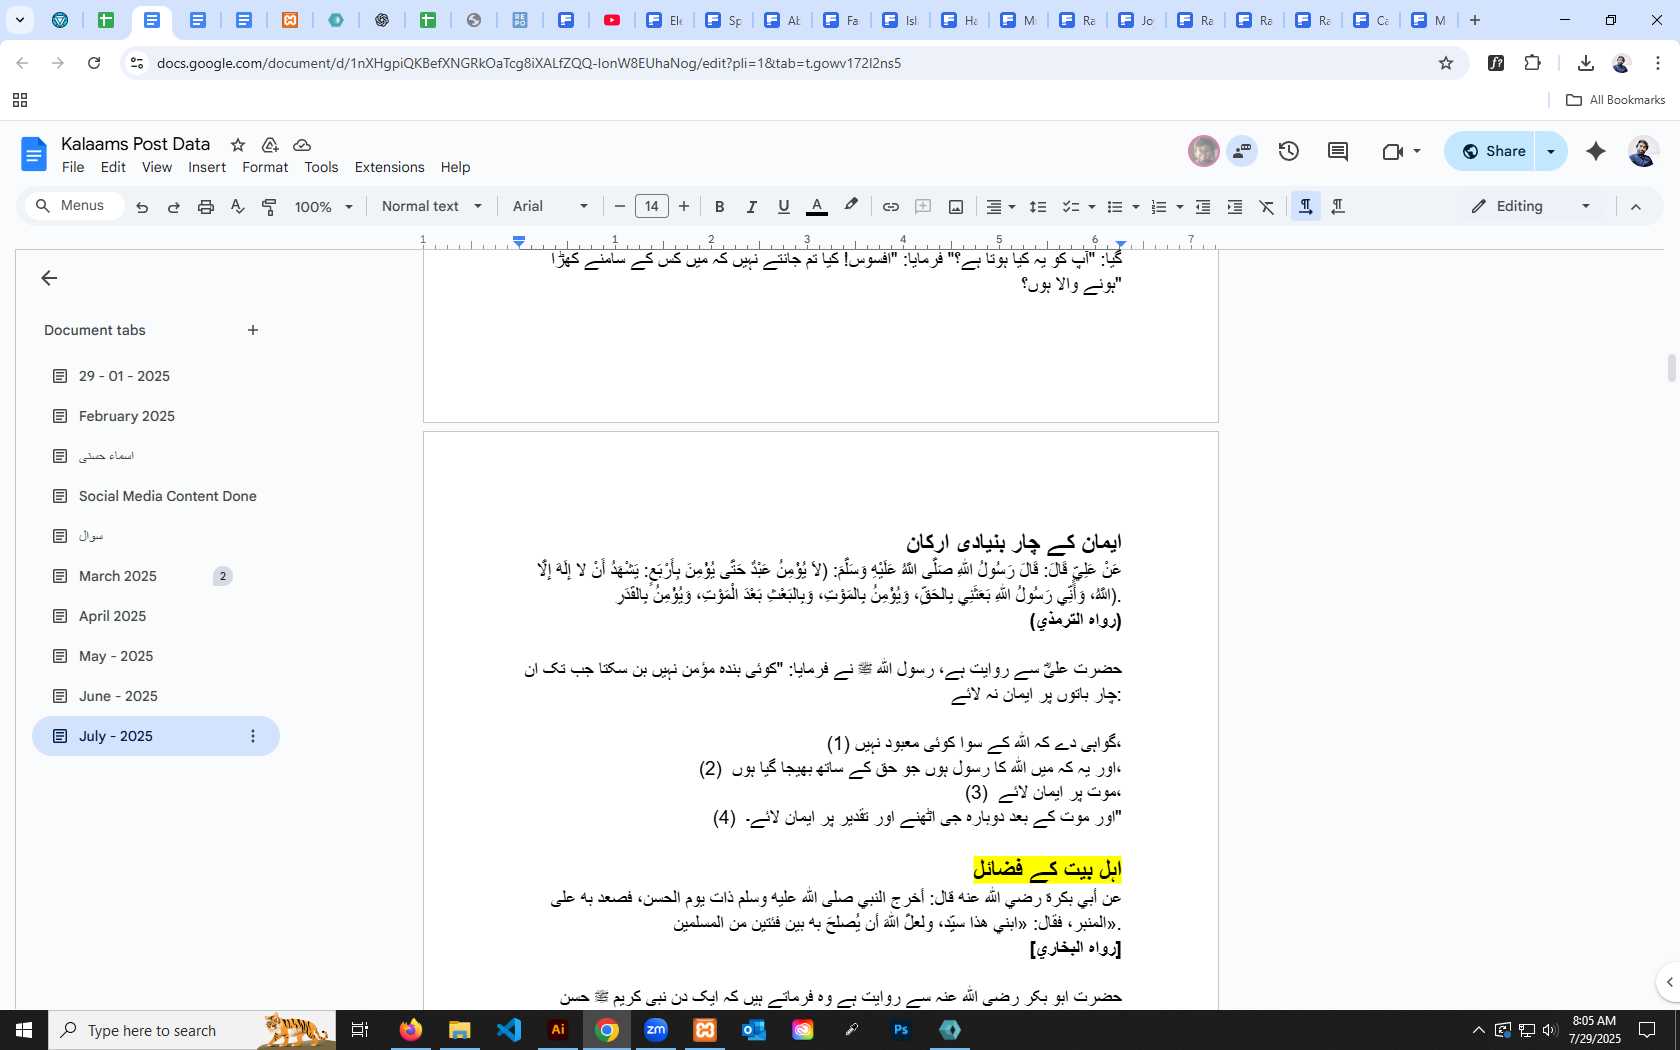This screenshot has width=1680, height=1050.
Task: Toggle italic formatting
Action: pos(751,207)
